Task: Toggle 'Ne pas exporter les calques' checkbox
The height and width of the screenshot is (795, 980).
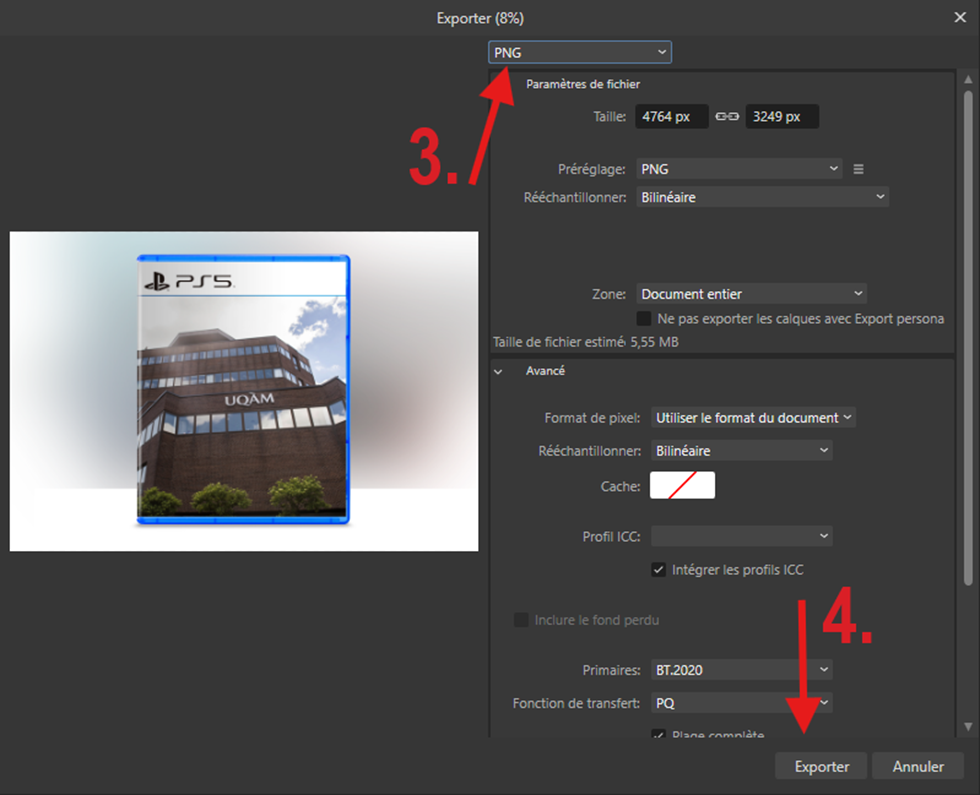Action: tap(645, 319)
